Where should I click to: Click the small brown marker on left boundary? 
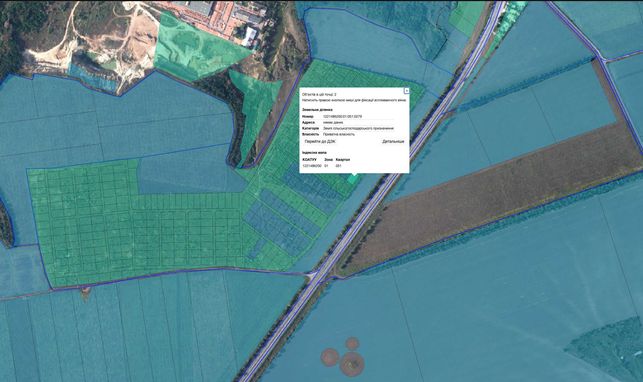85,291
